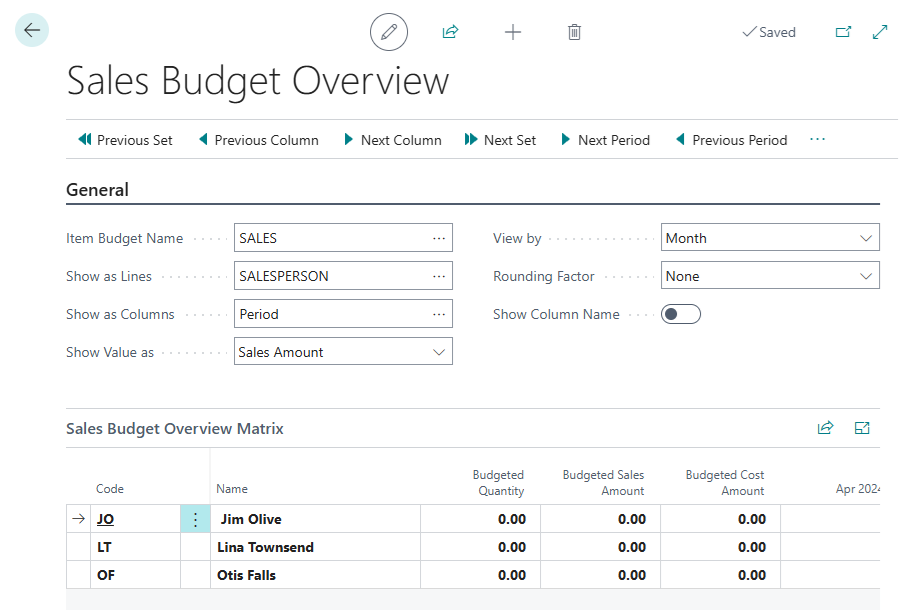Open page in new window icon
The image size is (909, 610).
coord(843,32)
